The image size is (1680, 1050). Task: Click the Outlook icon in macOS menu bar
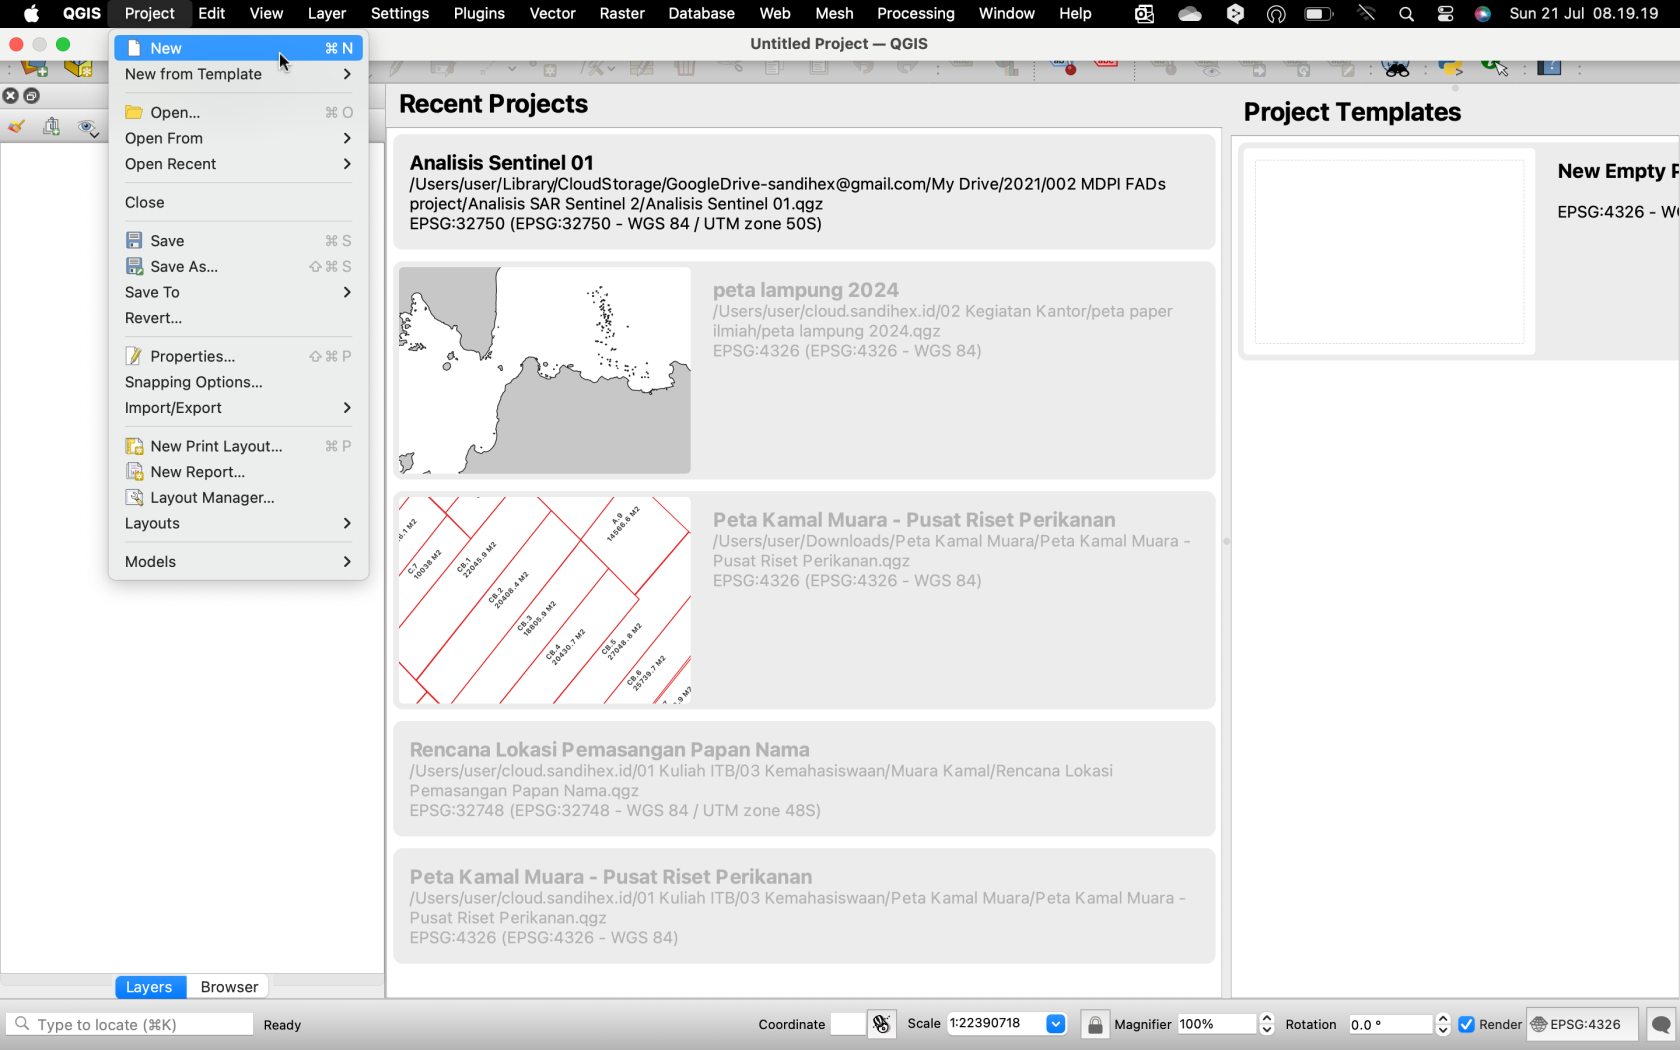click(1144, 14)
